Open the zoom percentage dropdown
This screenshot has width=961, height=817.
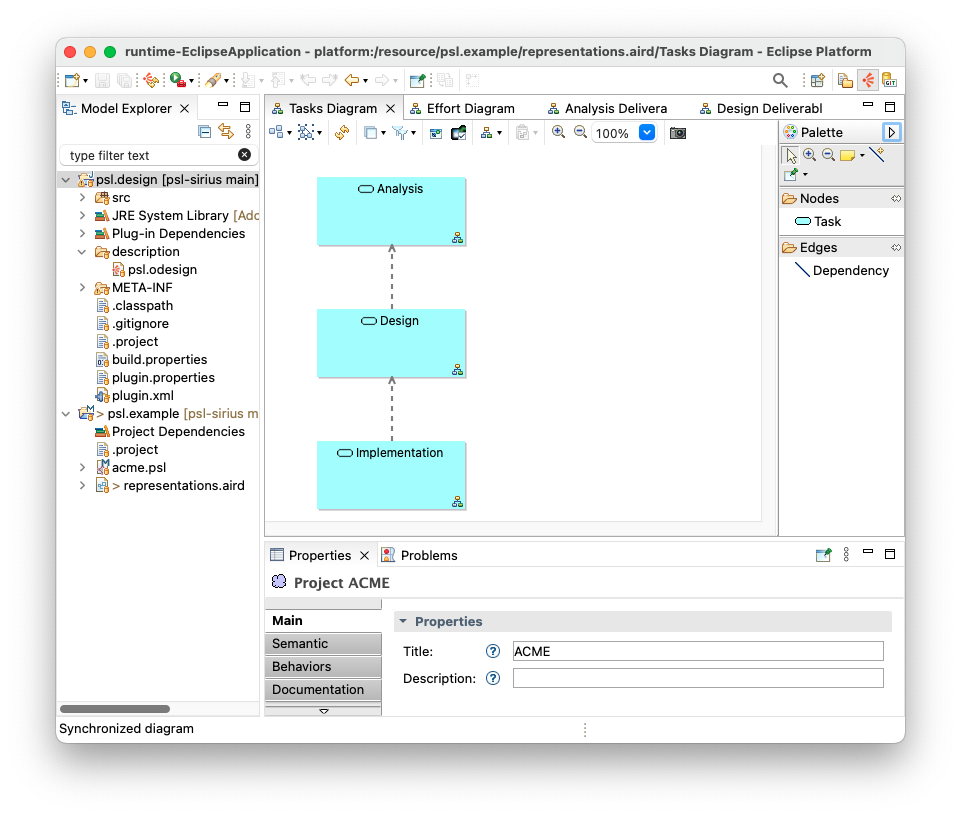pyautogui.click(x=646, y=132)
